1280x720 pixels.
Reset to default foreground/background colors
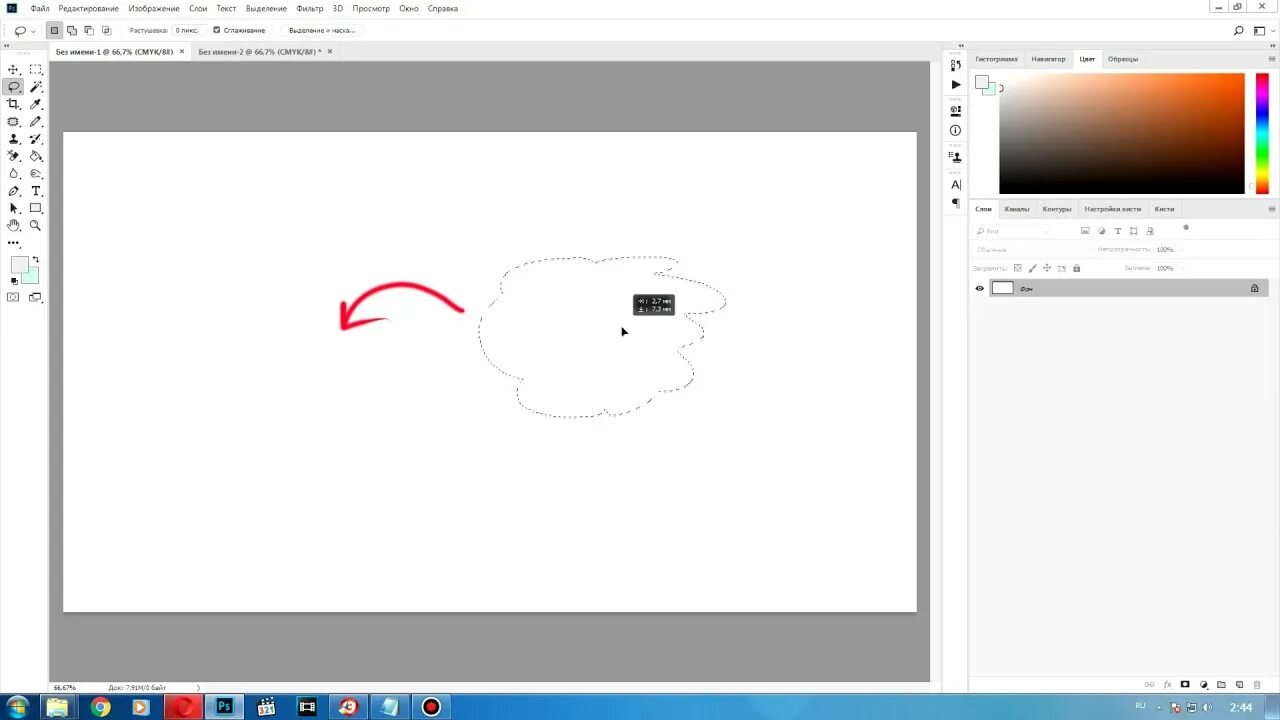tap(14, 281)
